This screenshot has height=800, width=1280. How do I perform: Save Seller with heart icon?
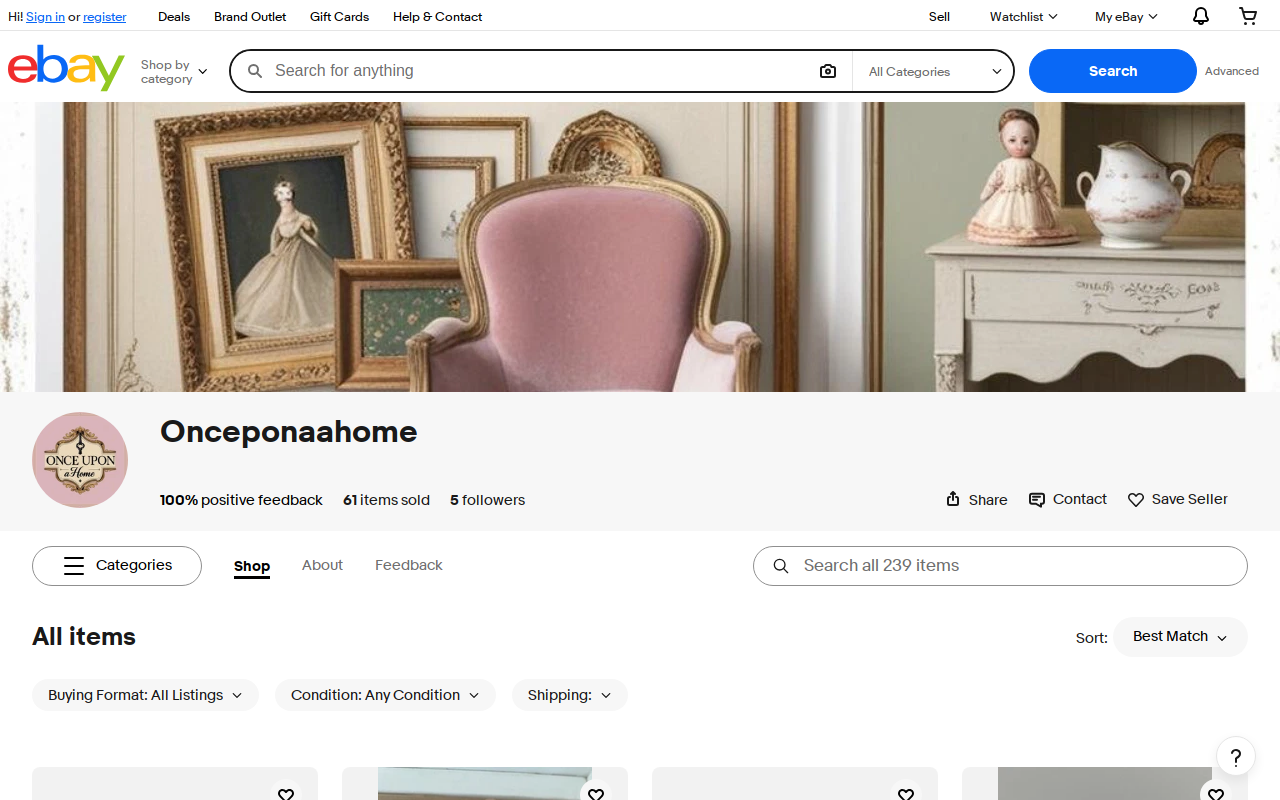click(x=1178, y=499)
